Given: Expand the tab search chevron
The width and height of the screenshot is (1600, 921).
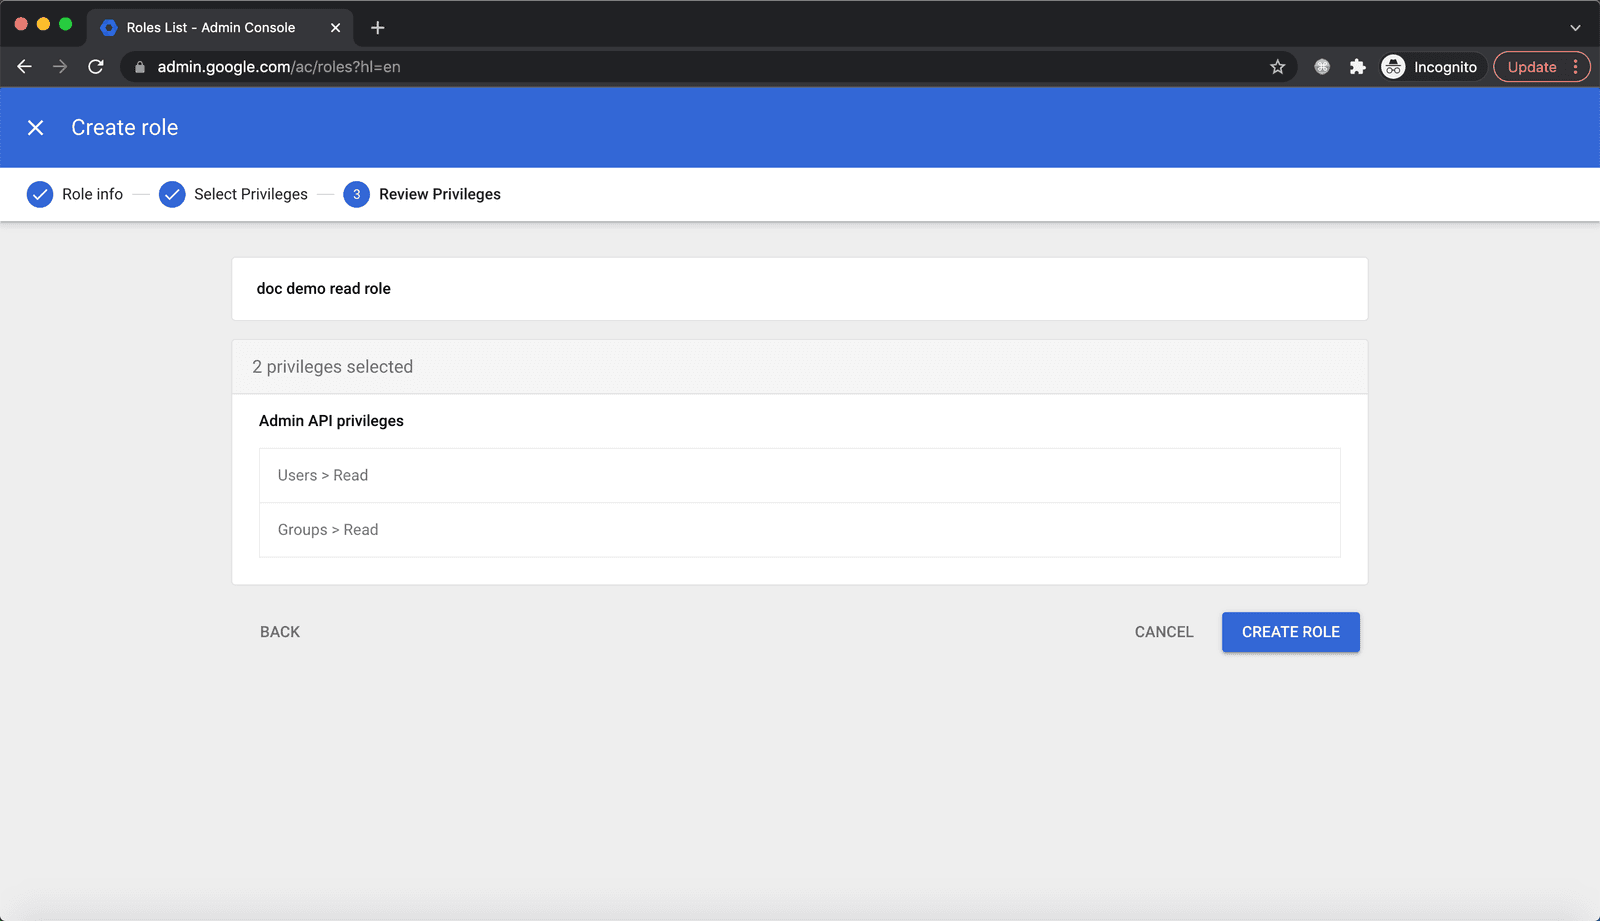Looking at the screenshot, I should coord(1575,28).
